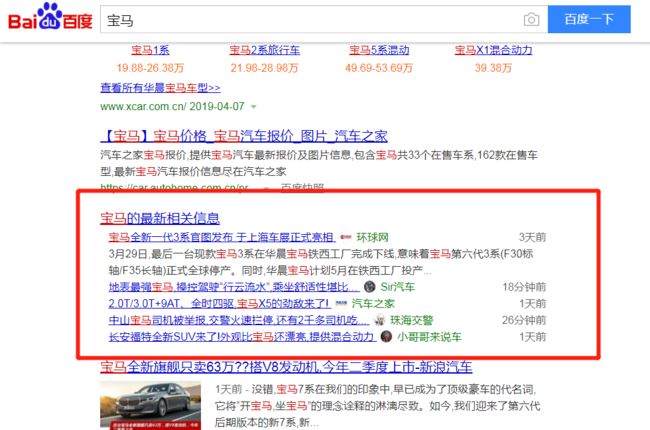Click the Sir汽车 source name
This screenshot has height=430, width=650.
398,287
